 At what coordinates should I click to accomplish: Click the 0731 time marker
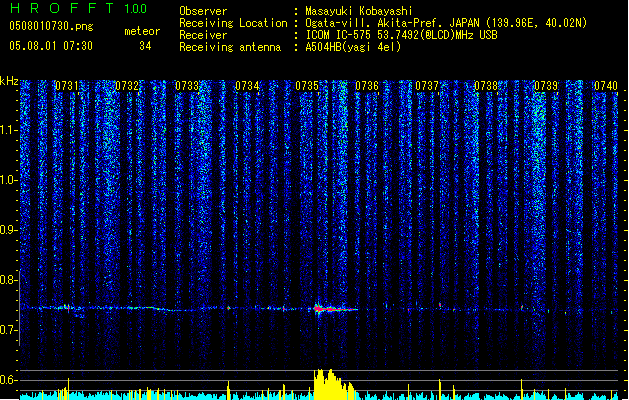point(67,86)
